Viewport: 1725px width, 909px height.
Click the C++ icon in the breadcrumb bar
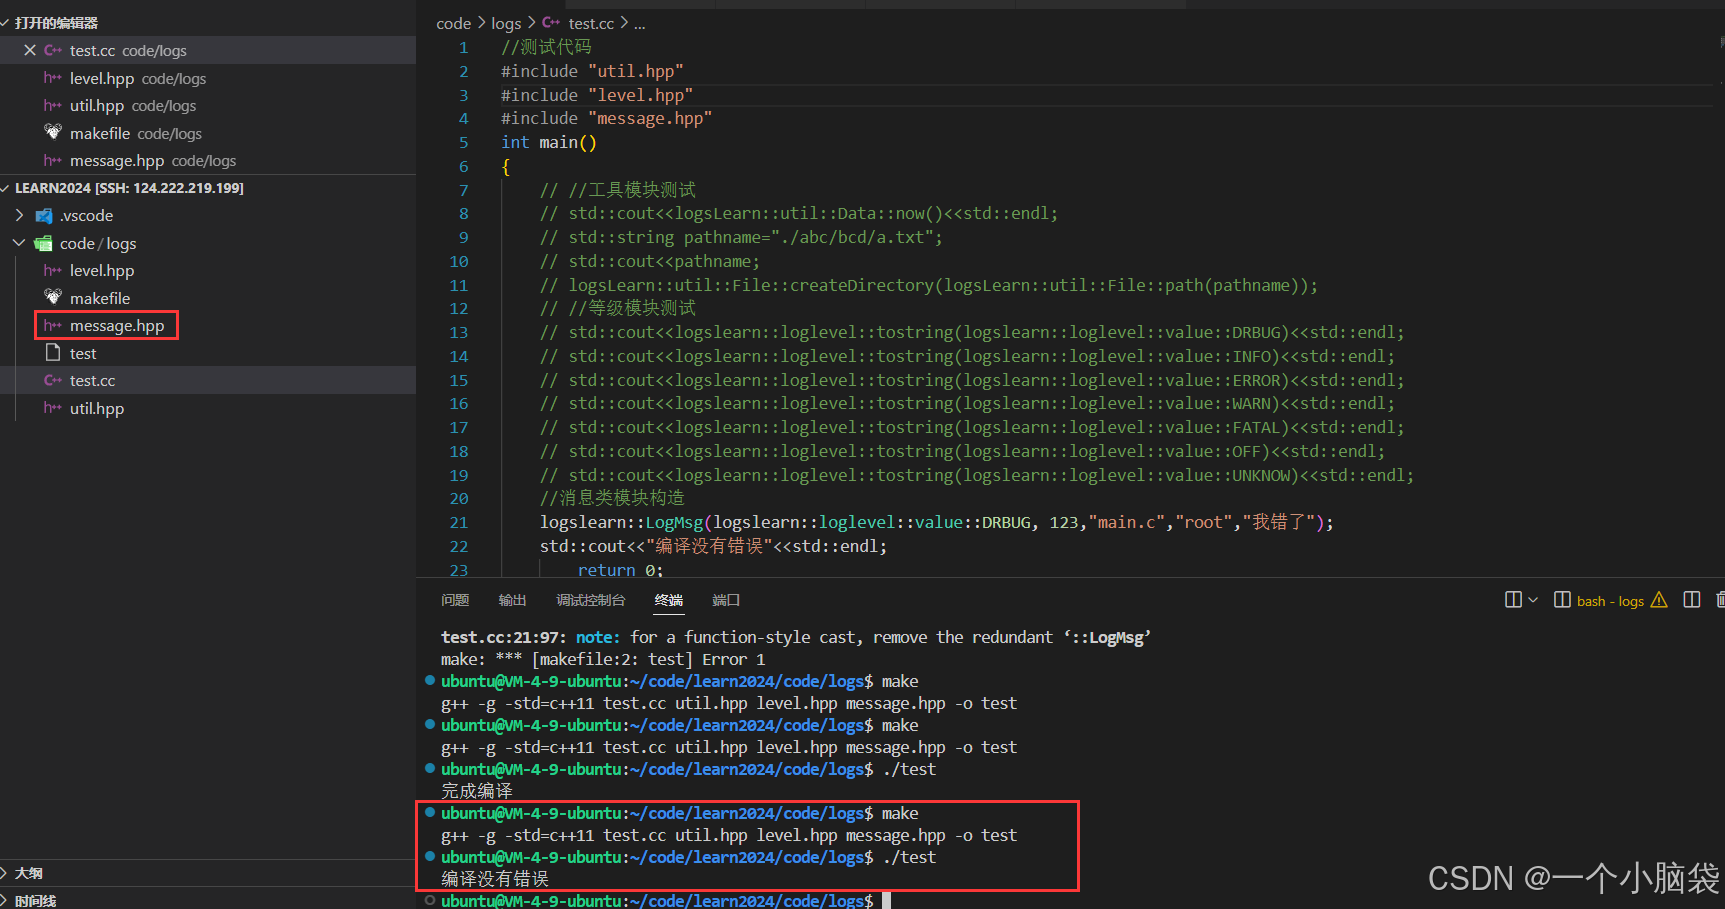pyautogui.click(x=551, y=22)
